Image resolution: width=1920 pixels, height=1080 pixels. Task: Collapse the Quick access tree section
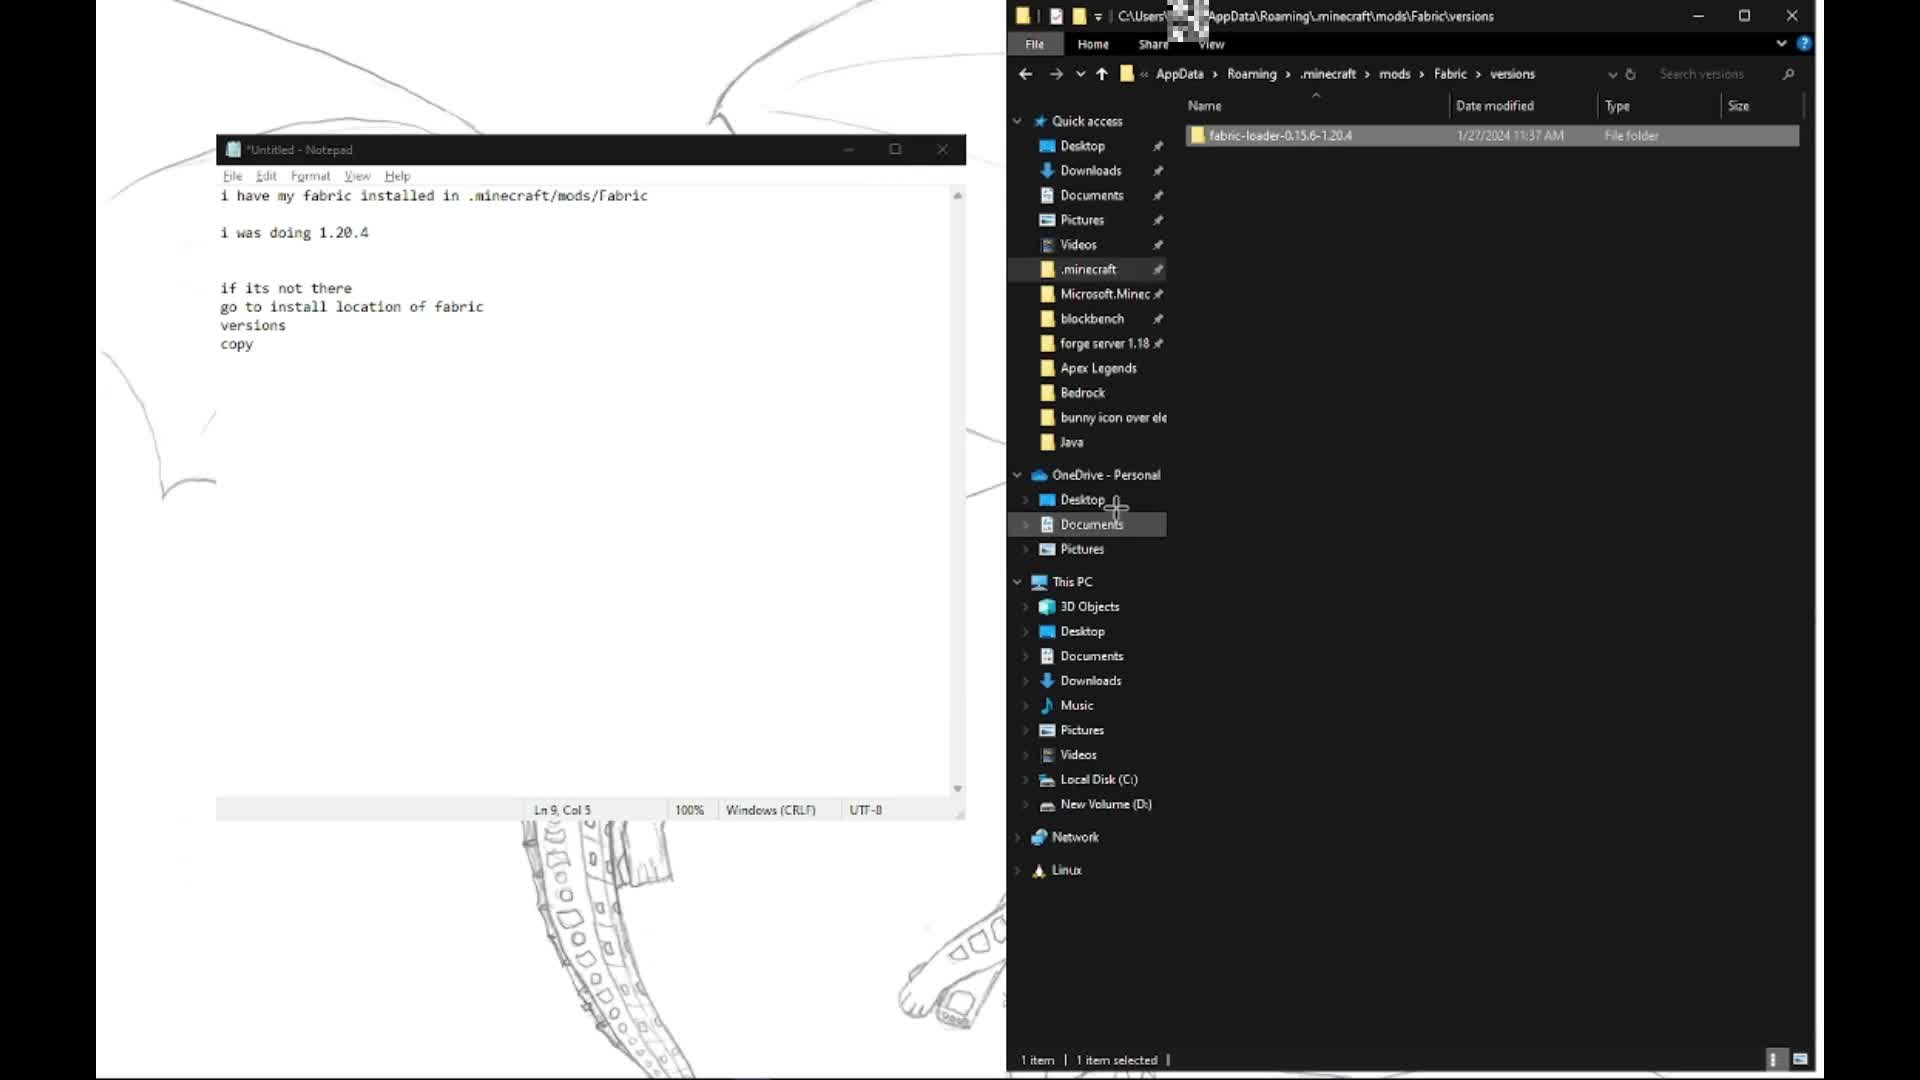click(1017, 121)
